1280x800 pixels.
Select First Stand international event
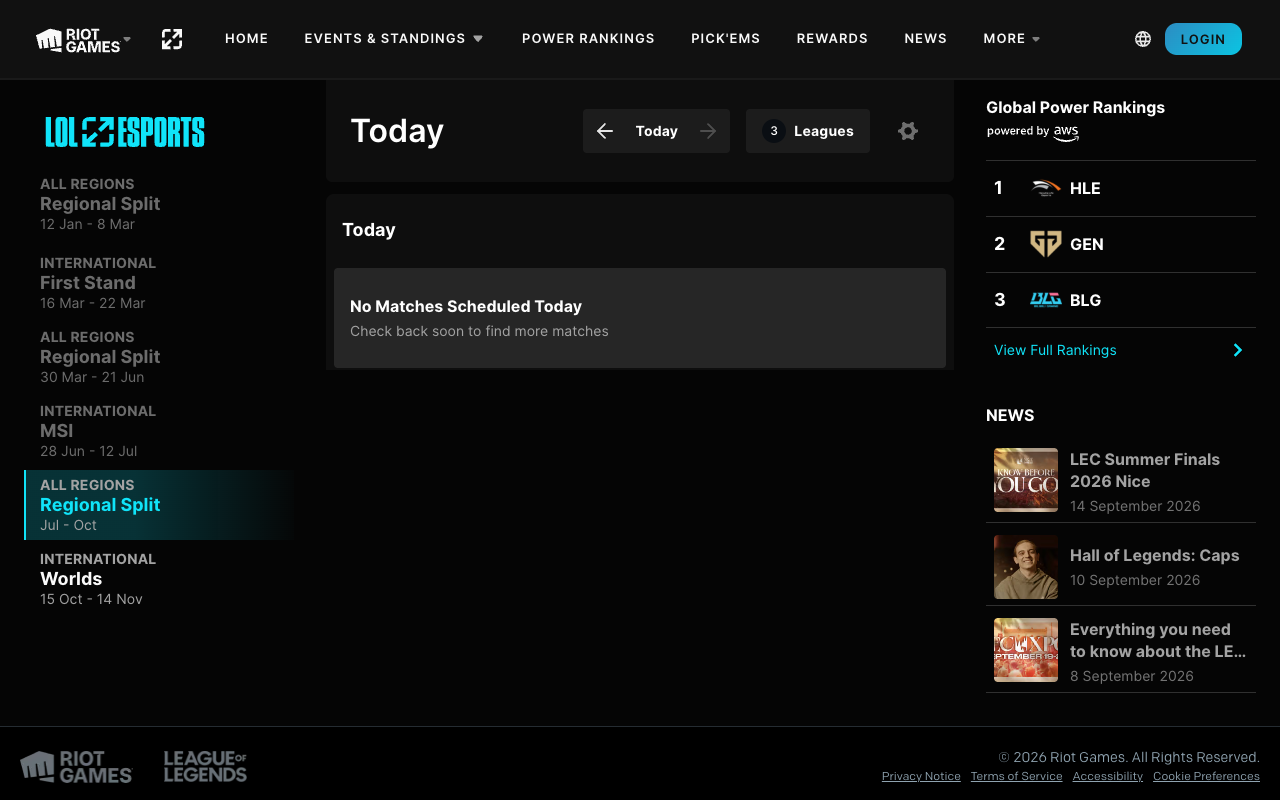(160, 283)
